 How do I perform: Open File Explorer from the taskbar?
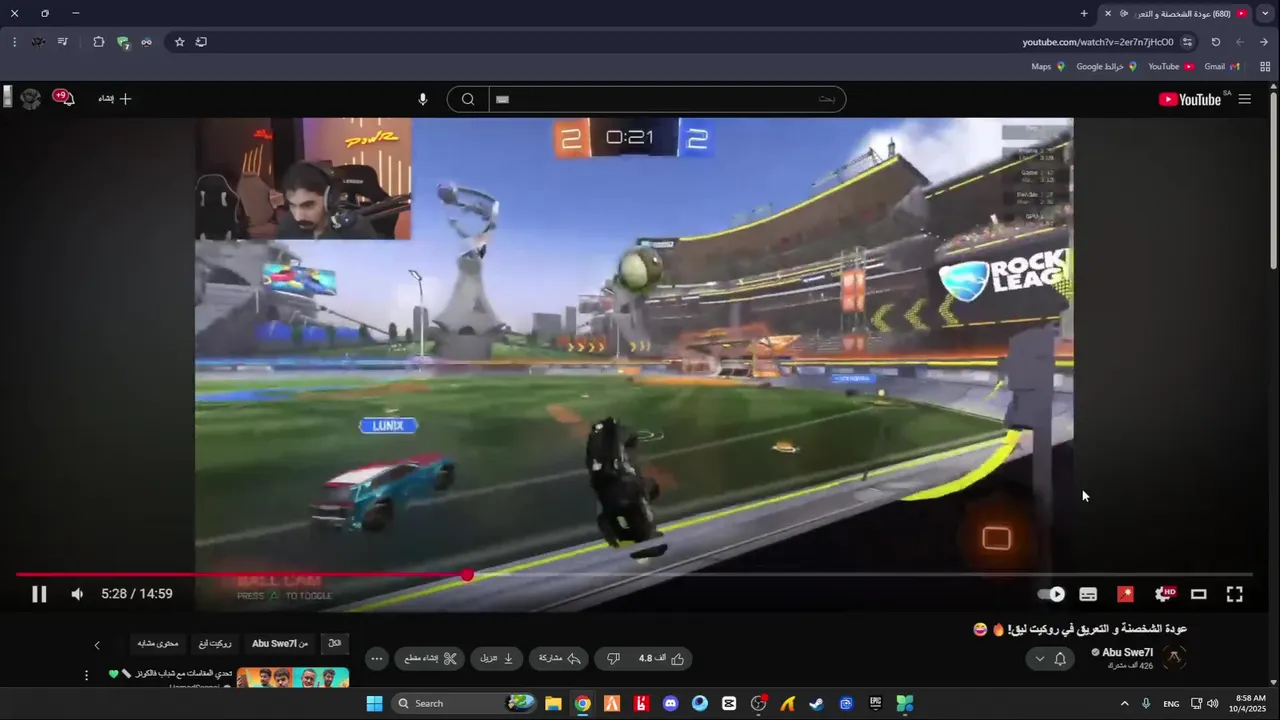[x=553, y=703]
